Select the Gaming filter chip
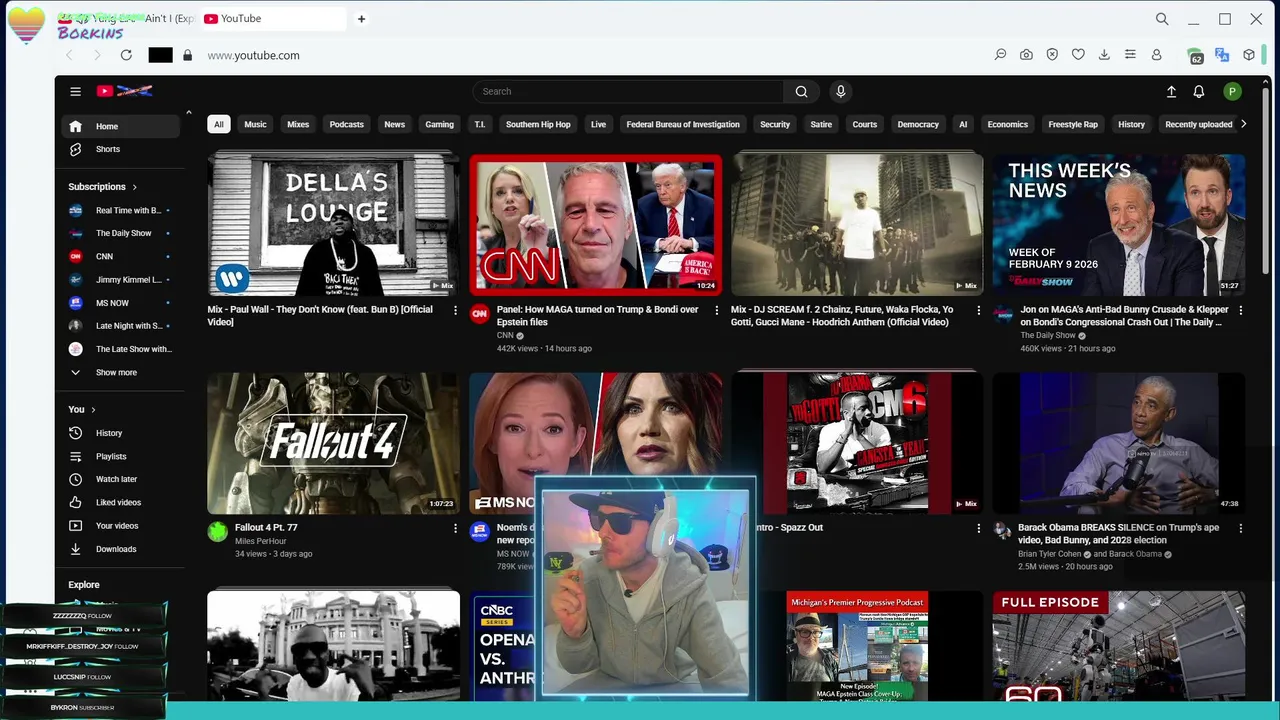Screen dimensions: 1280x720 (439, 124)
